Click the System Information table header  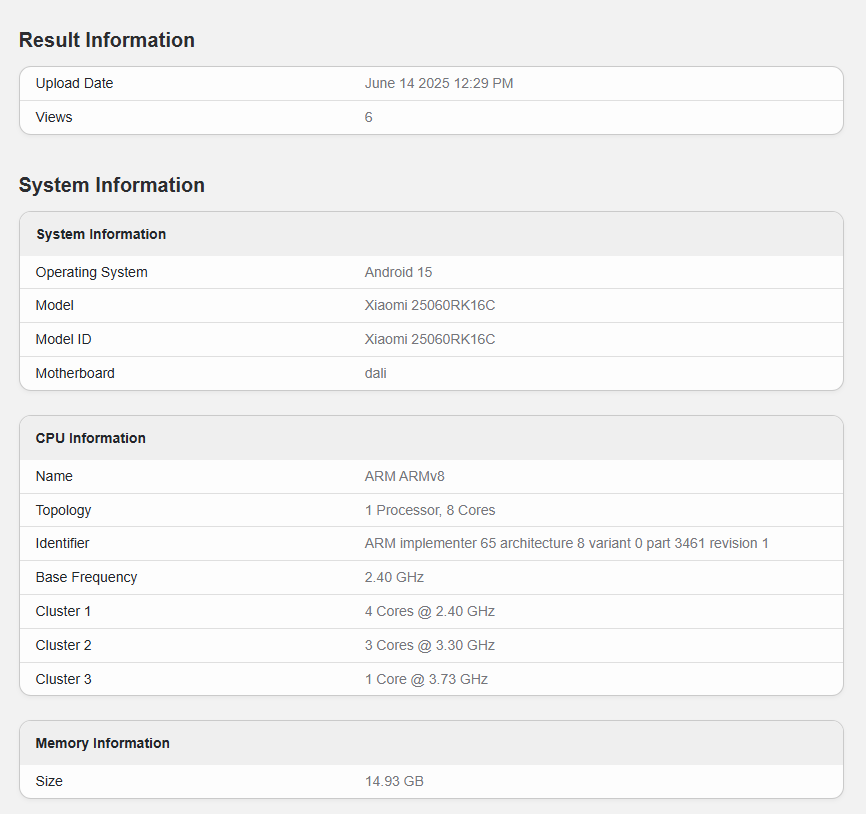pyautogui.click(x=101, y=234)
